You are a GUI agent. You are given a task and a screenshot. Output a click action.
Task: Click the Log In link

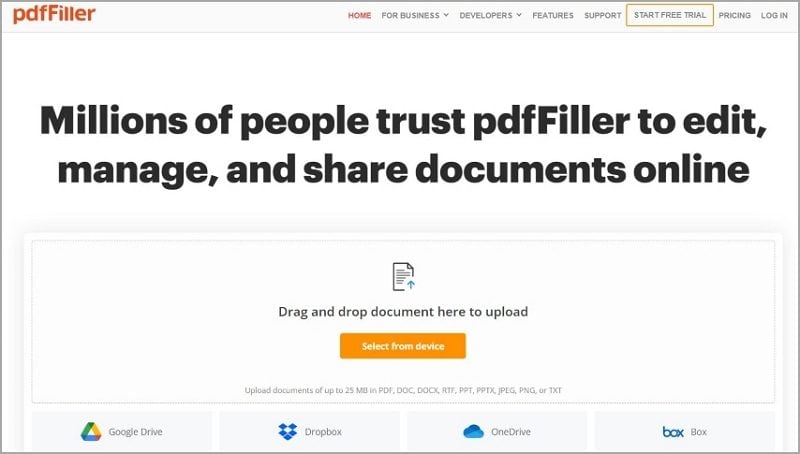[x=774, y=15]
